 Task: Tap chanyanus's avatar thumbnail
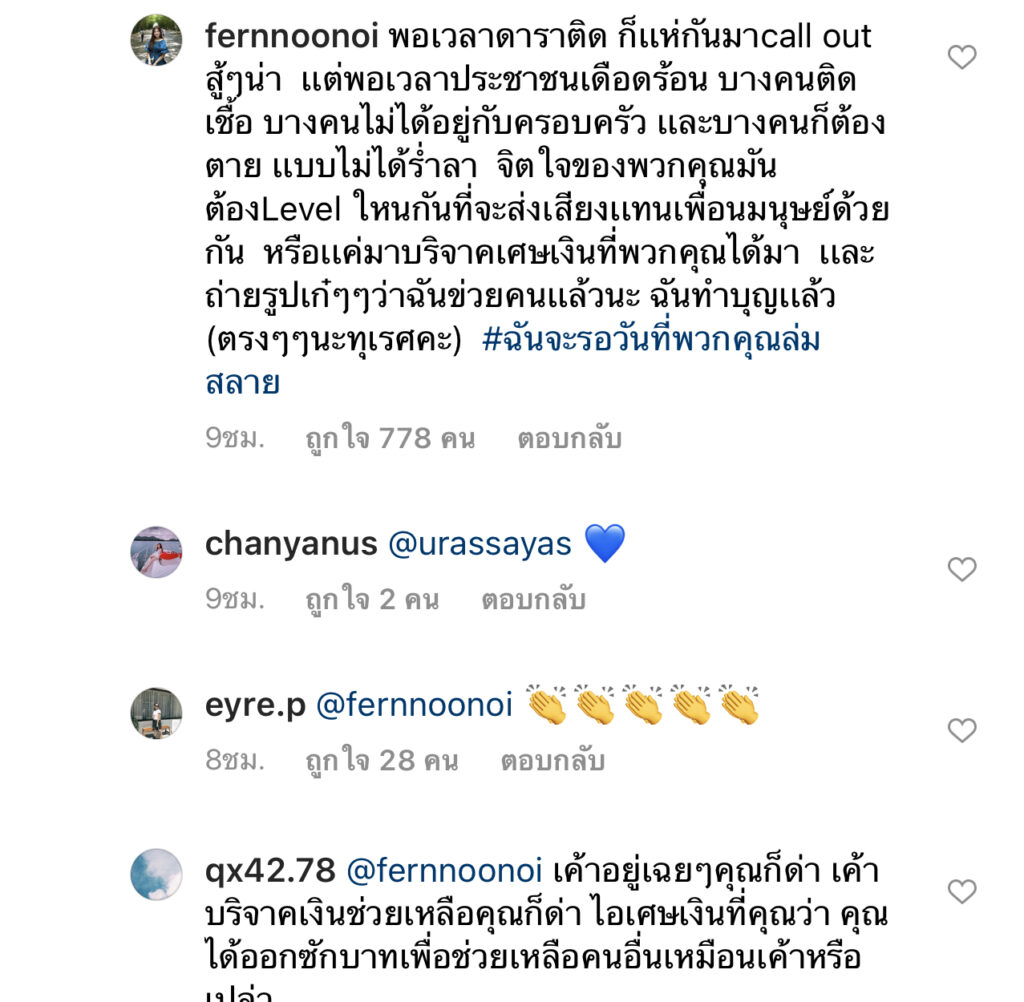click(156, 552)
